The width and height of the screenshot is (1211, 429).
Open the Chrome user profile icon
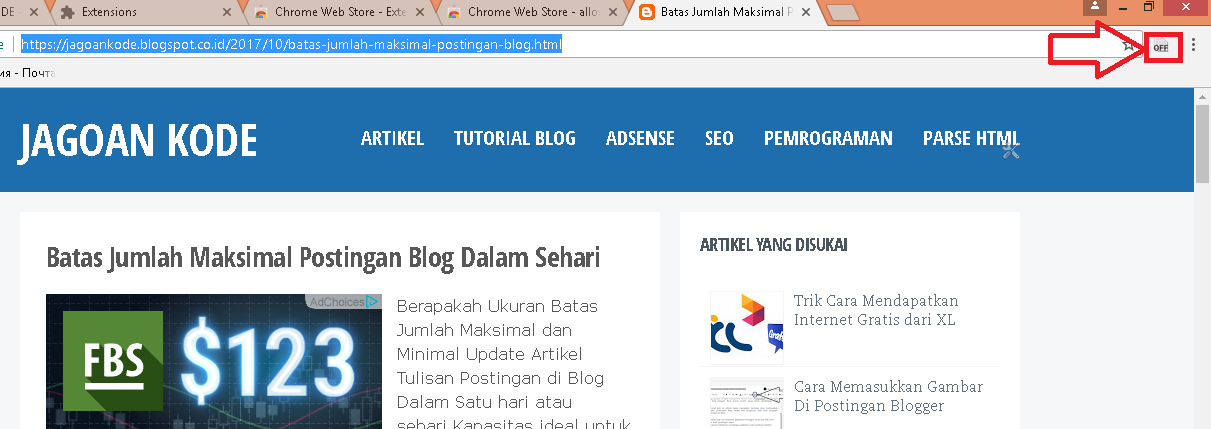(x=1097, y=6)
